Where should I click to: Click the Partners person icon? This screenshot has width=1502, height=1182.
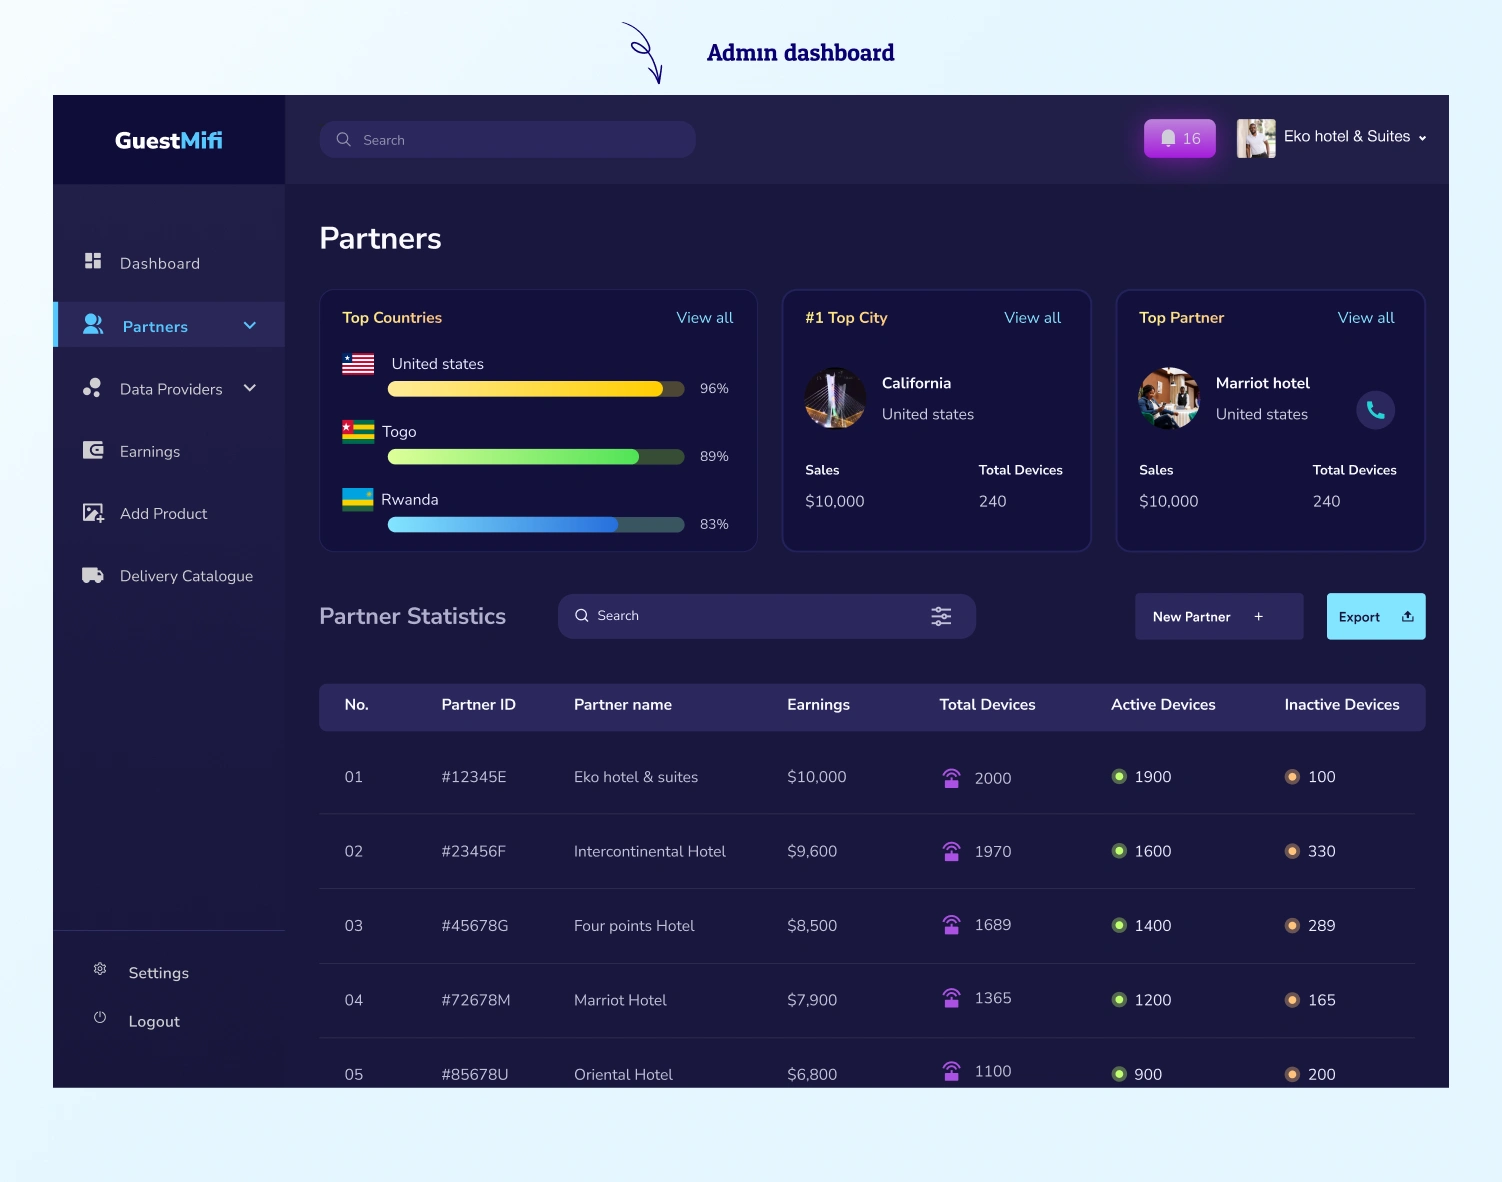93,324
